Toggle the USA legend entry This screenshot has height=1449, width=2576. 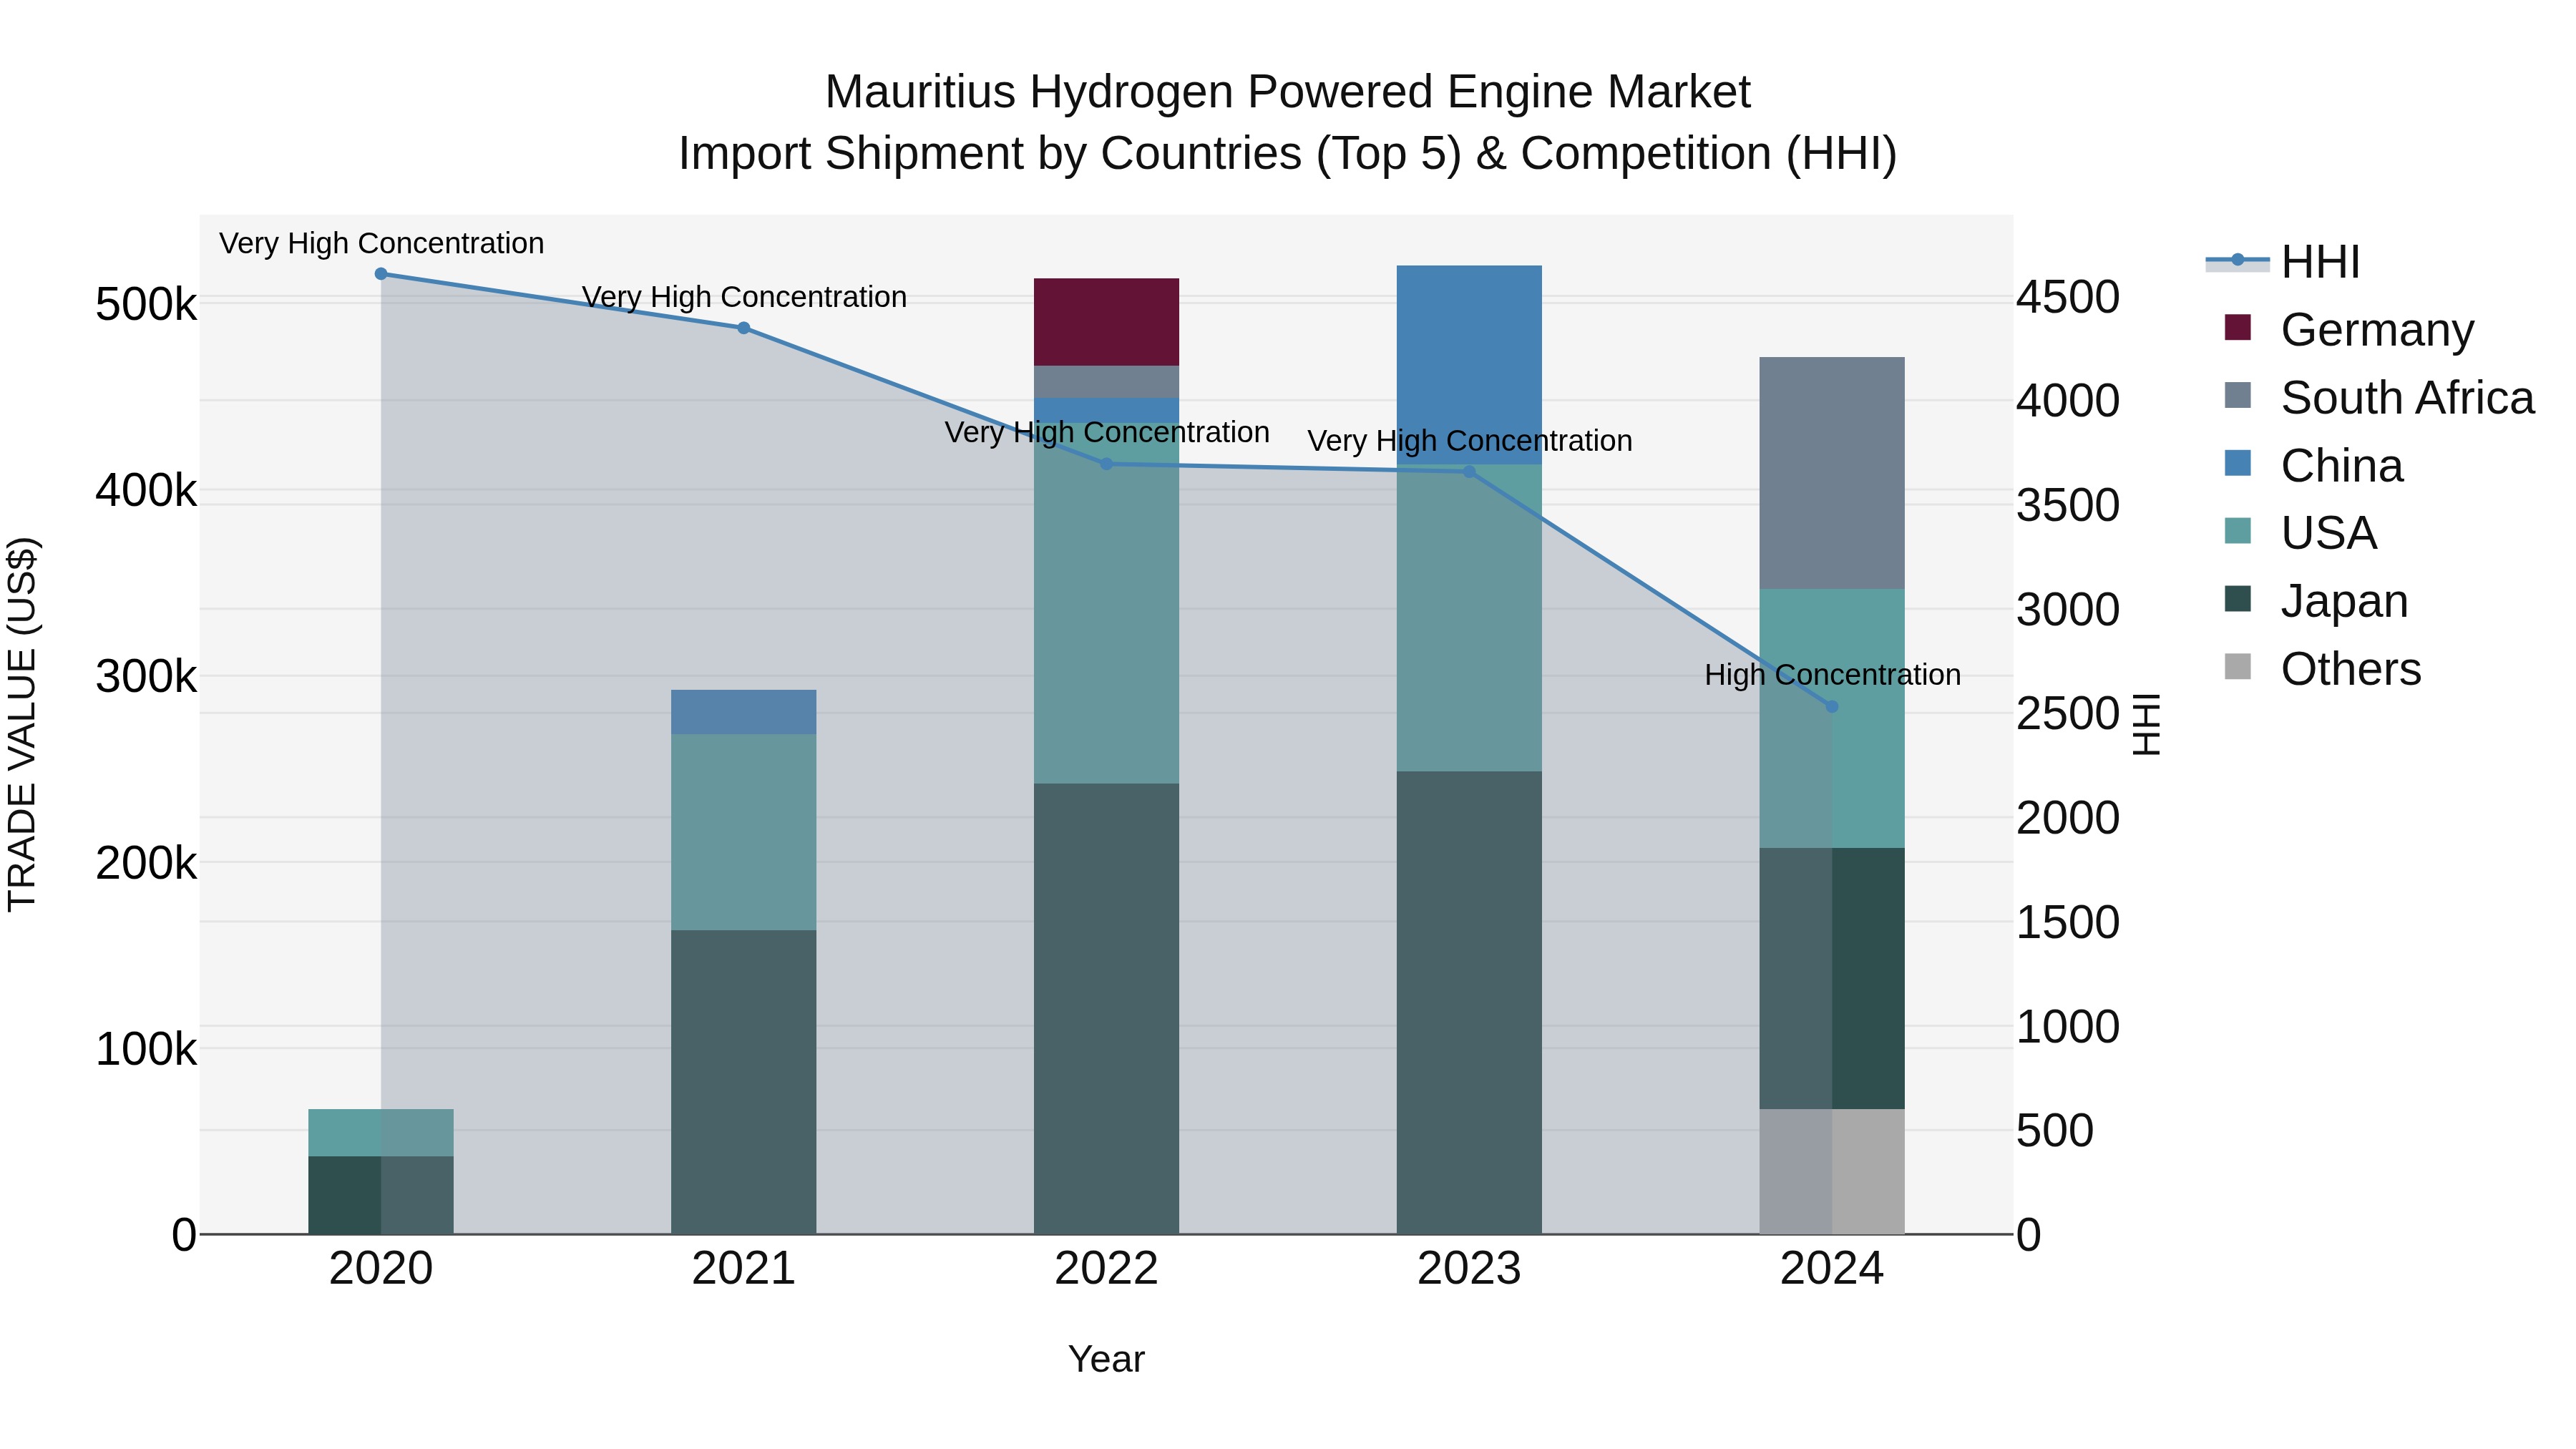(x=2300, y=532)
